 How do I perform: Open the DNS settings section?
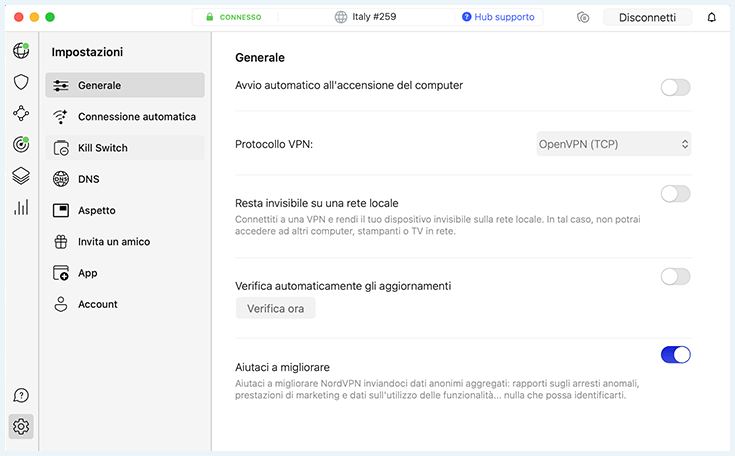pos(125,179)
